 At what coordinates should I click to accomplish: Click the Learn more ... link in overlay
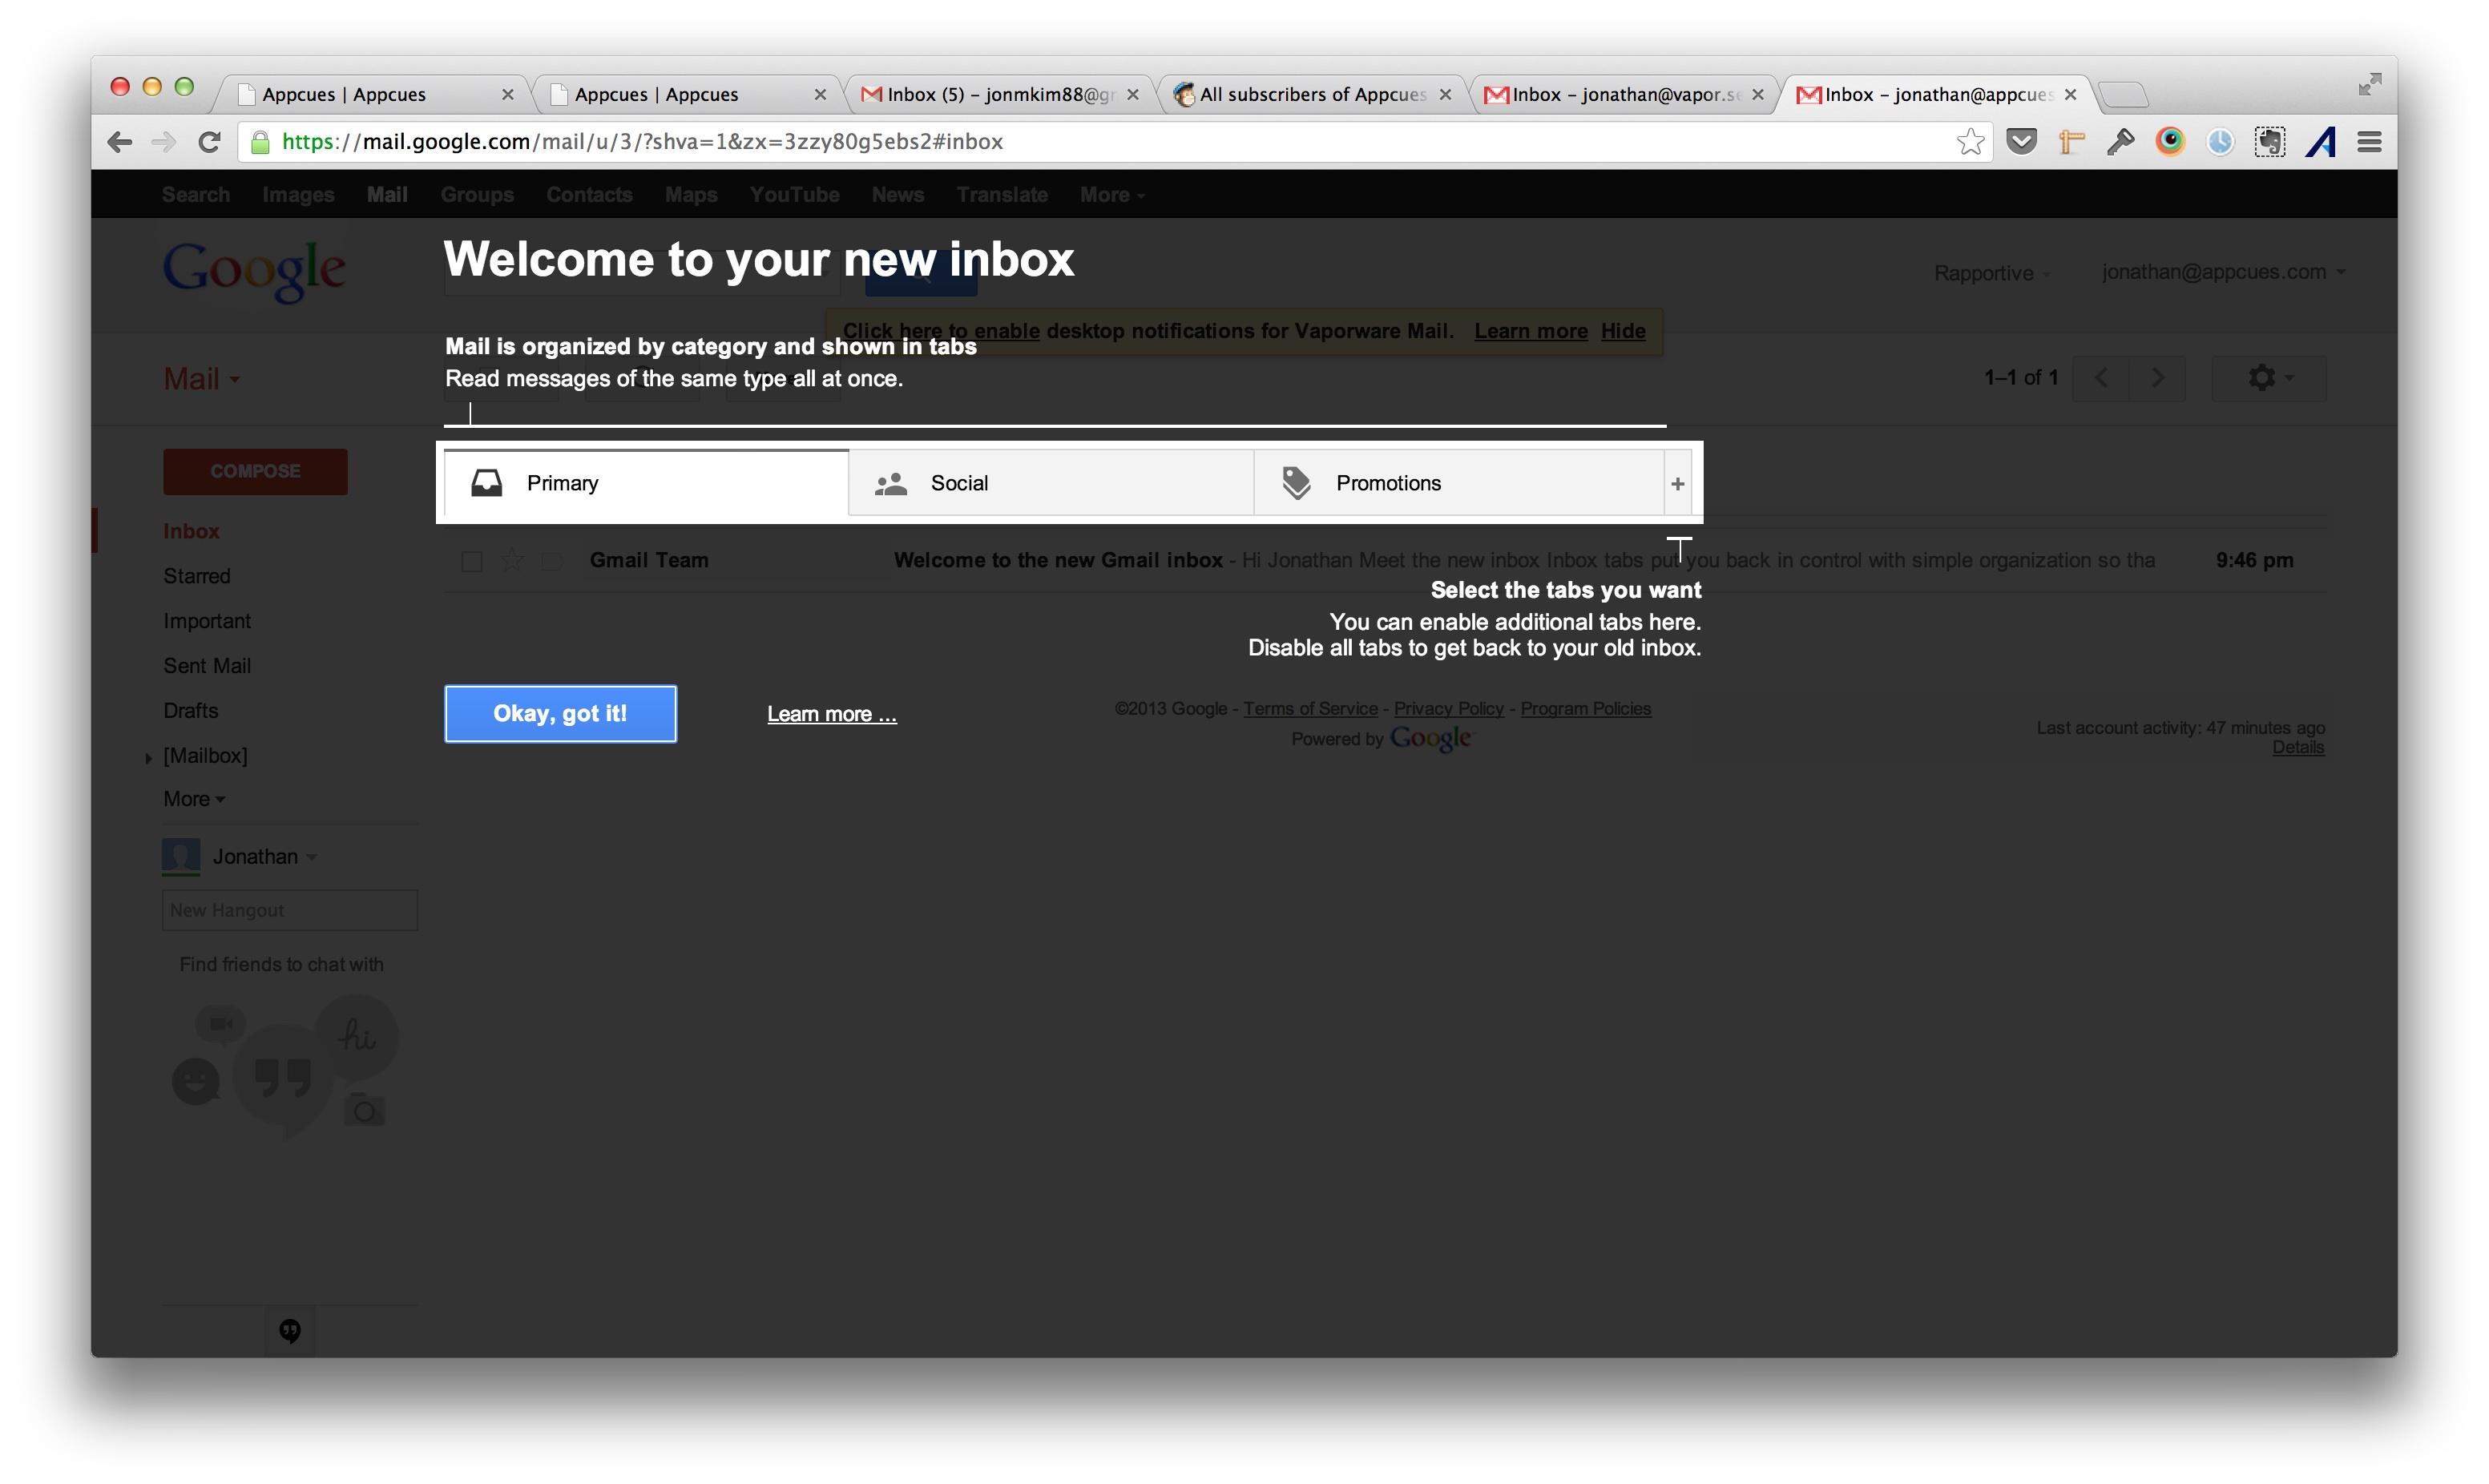point(831,714)
